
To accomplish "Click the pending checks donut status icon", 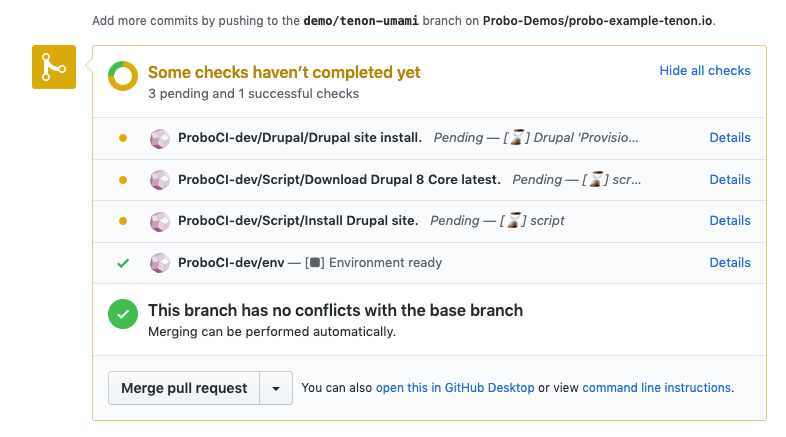I will [x=123, y=75].
